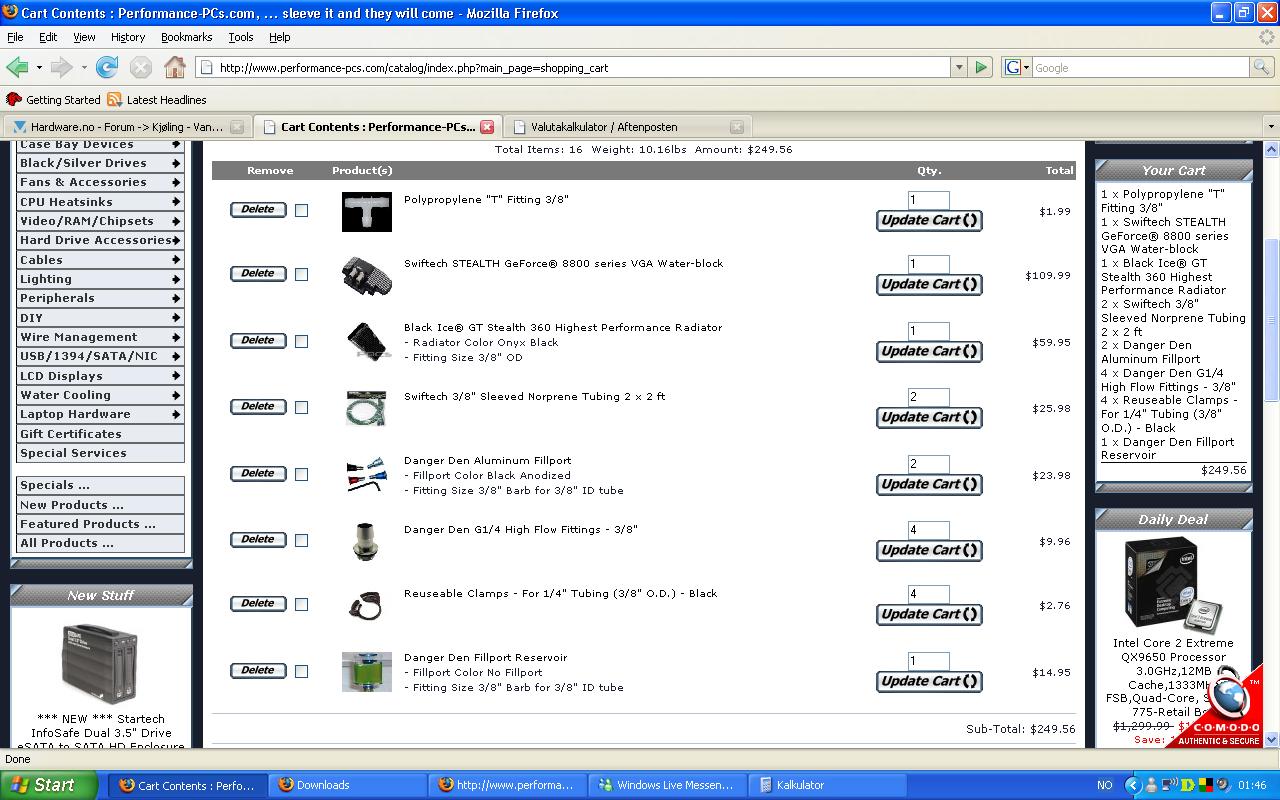1280x800 pixels.
Task: Open the File menu
Action: [x=15, y=37]
